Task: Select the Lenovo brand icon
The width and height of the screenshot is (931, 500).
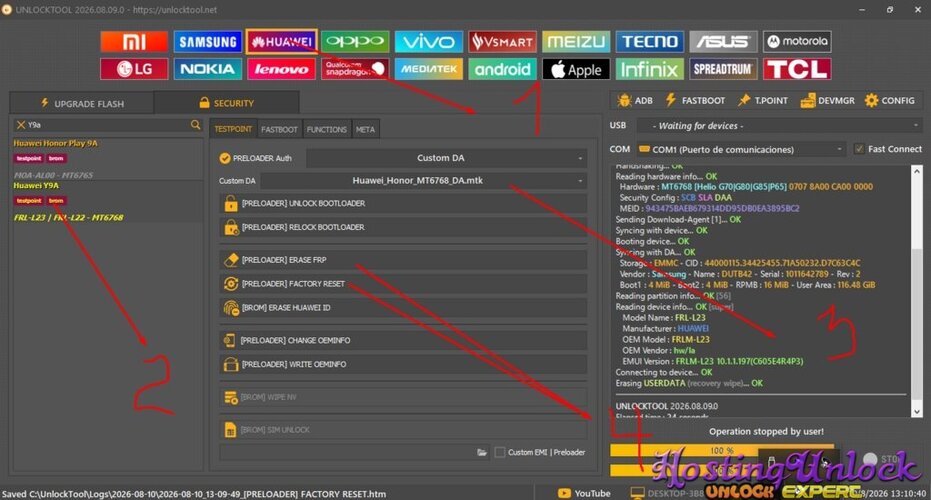Action: click(x=281, y=69)
